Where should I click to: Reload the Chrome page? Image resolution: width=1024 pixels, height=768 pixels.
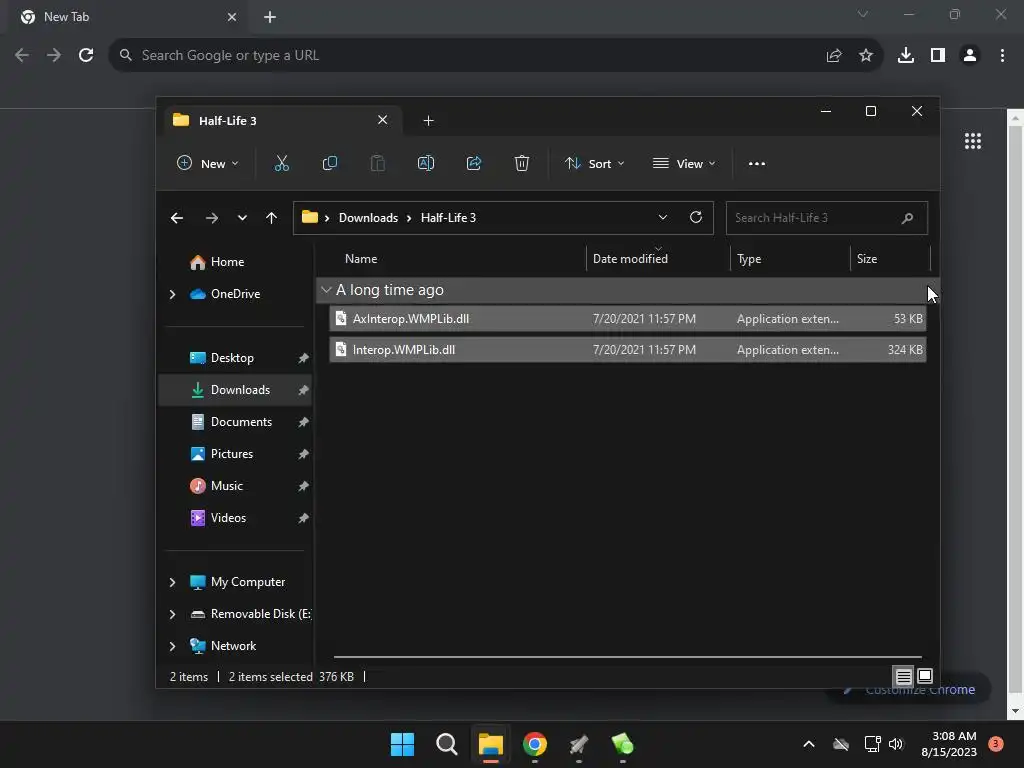point(86,56)
